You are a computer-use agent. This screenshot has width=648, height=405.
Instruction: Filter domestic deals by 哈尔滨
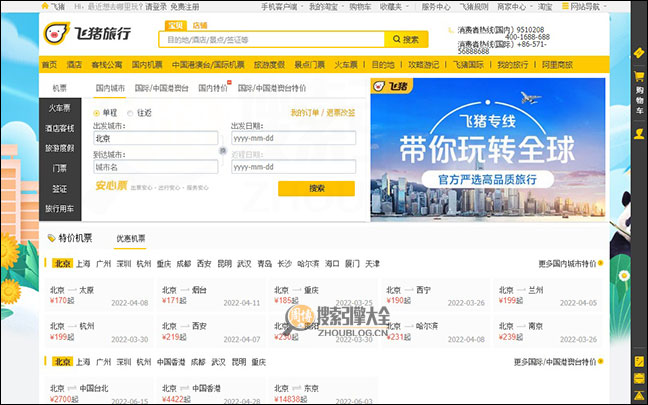tap(308, 264)
